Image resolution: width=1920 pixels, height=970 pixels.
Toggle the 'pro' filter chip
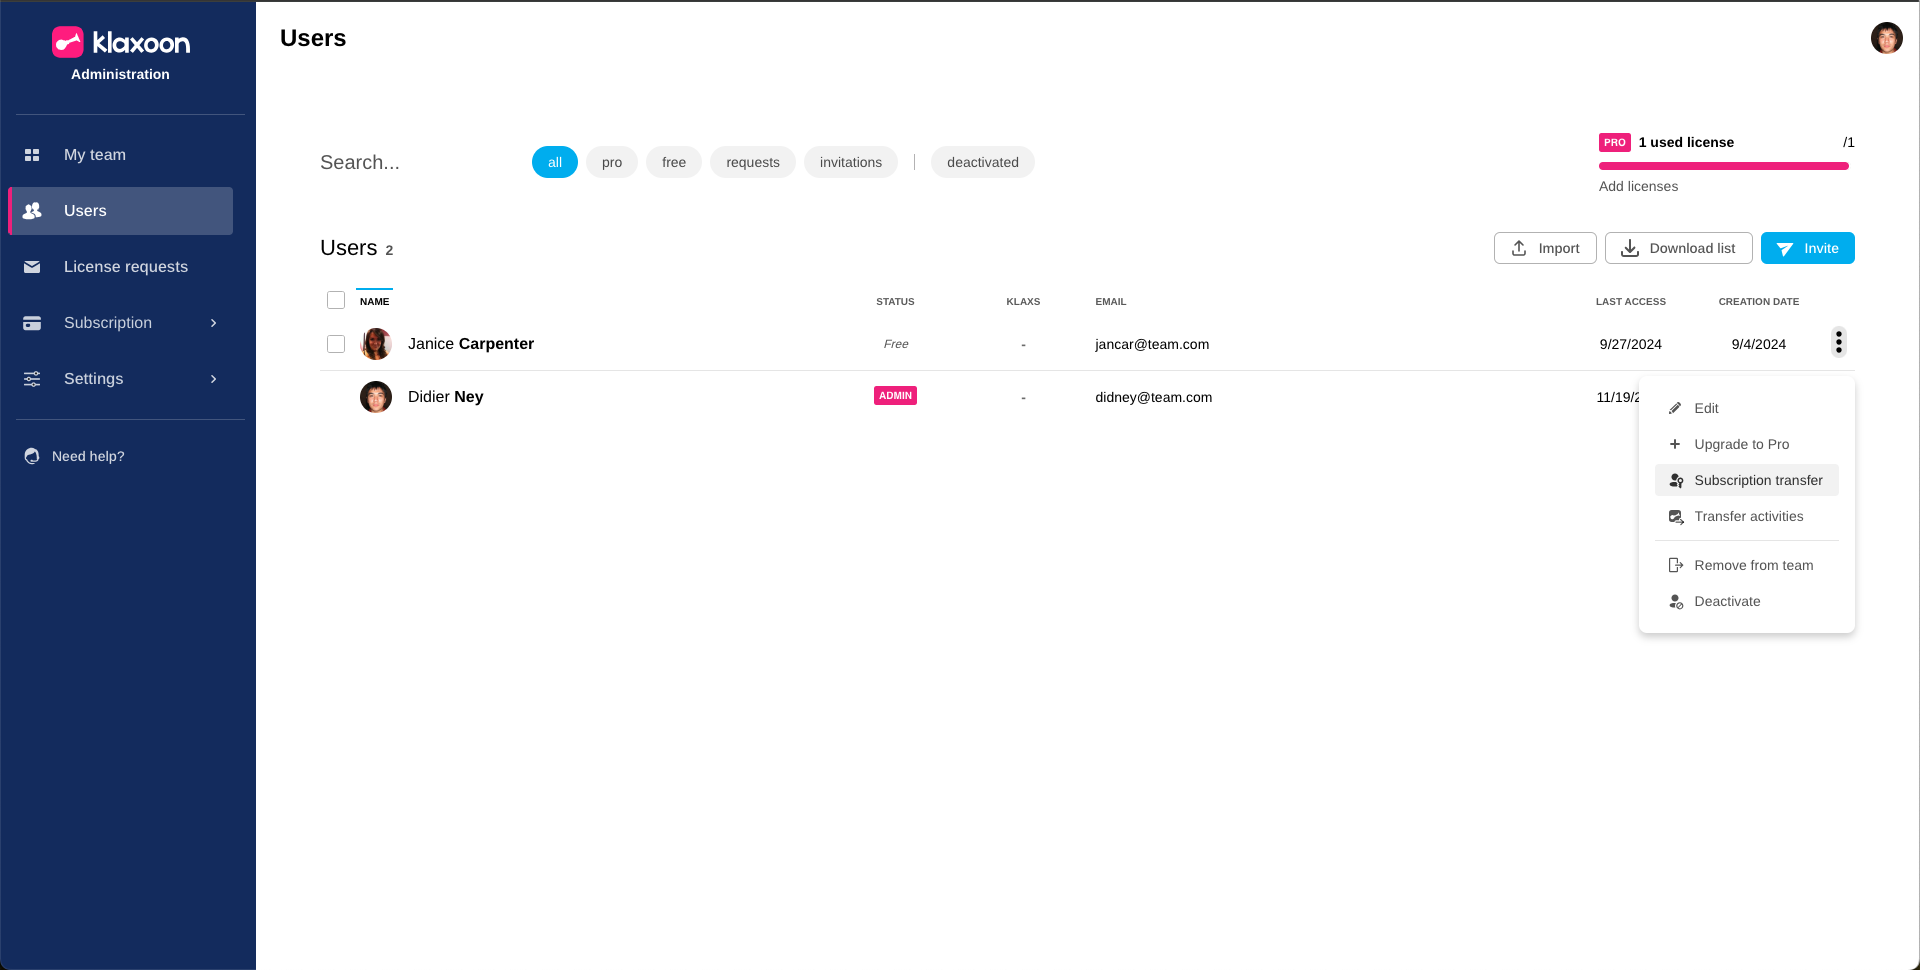point(612,162)
